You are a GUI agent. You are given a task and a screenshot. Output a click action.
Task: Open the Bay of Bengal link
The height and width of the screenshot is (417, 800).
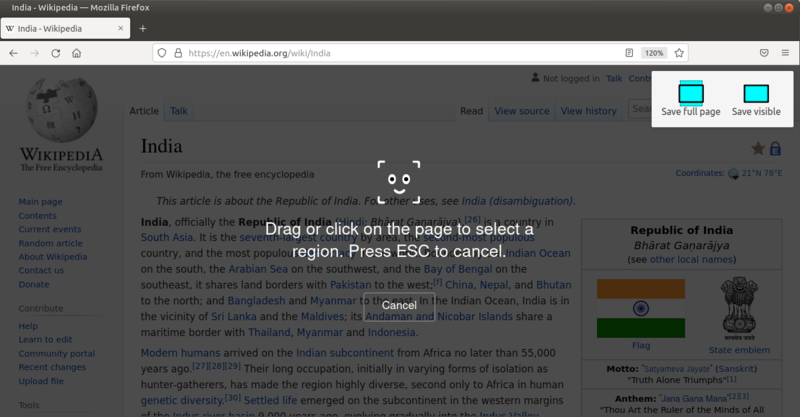click(458, 269)
